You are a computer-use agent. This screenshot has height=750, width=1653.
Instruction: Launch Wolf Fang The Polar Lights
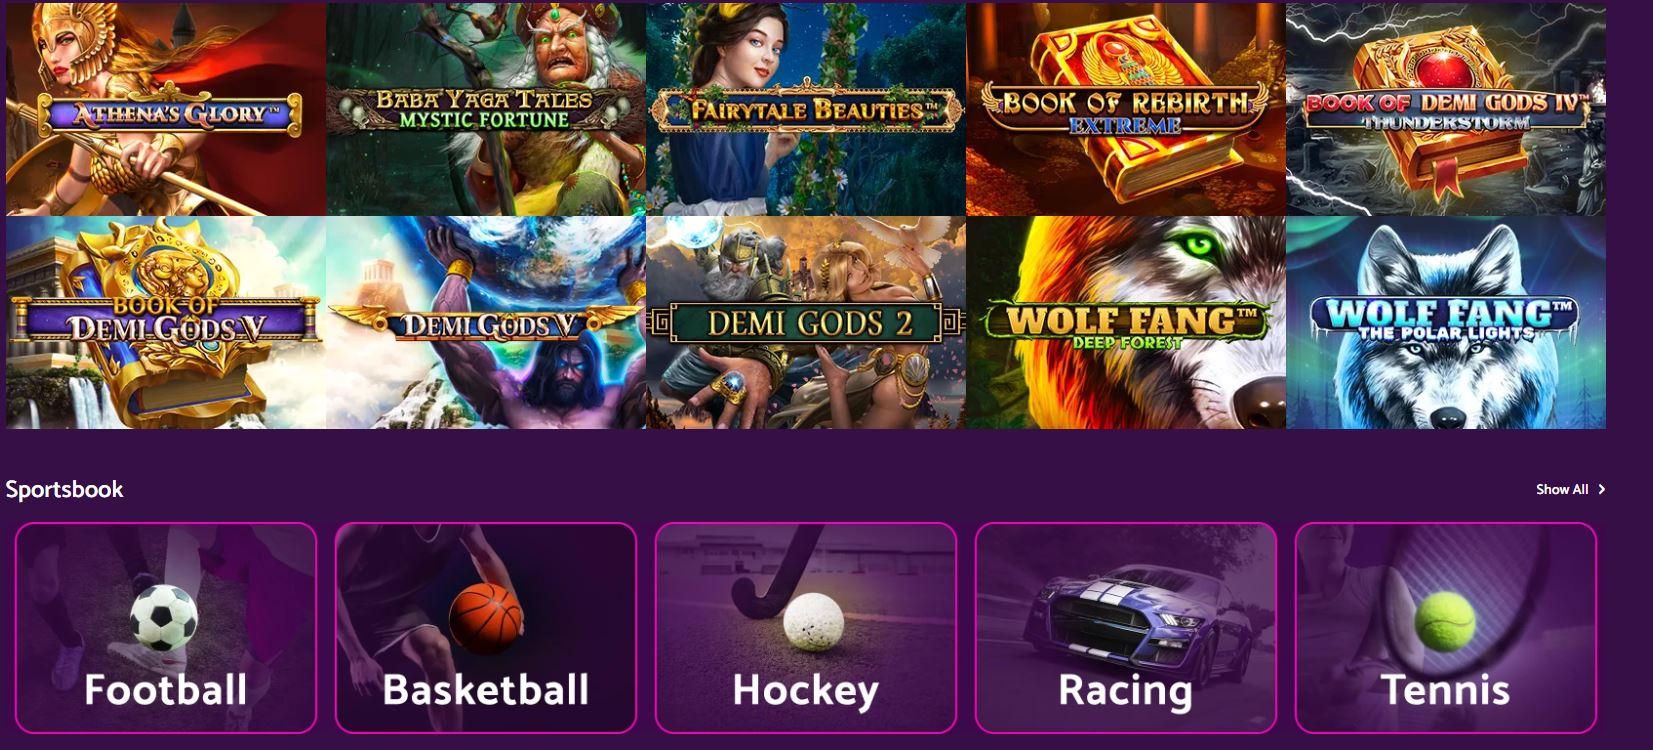click(x=1446, y=322)
